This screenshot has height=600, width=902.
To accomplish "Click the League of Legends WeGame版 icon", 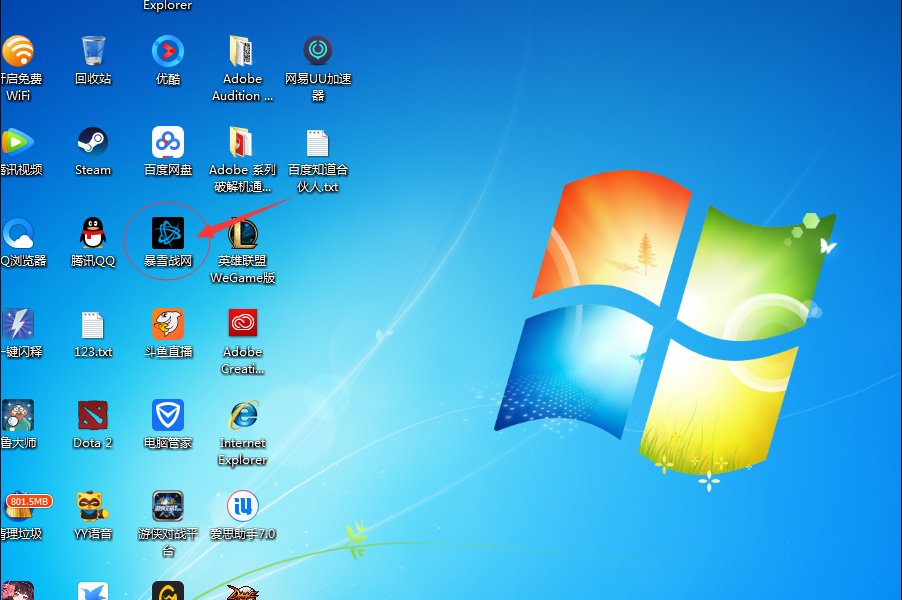I will point(242,233).
